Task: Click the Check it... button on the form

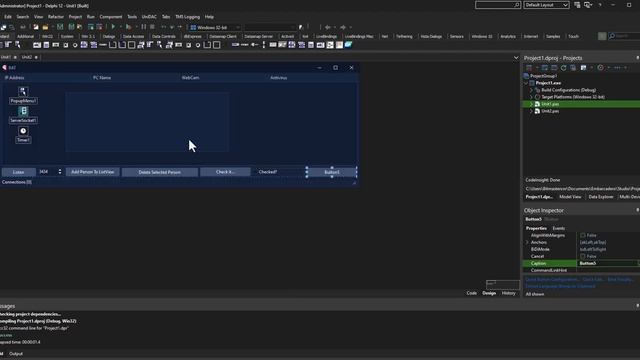Action: pos(225,172)
